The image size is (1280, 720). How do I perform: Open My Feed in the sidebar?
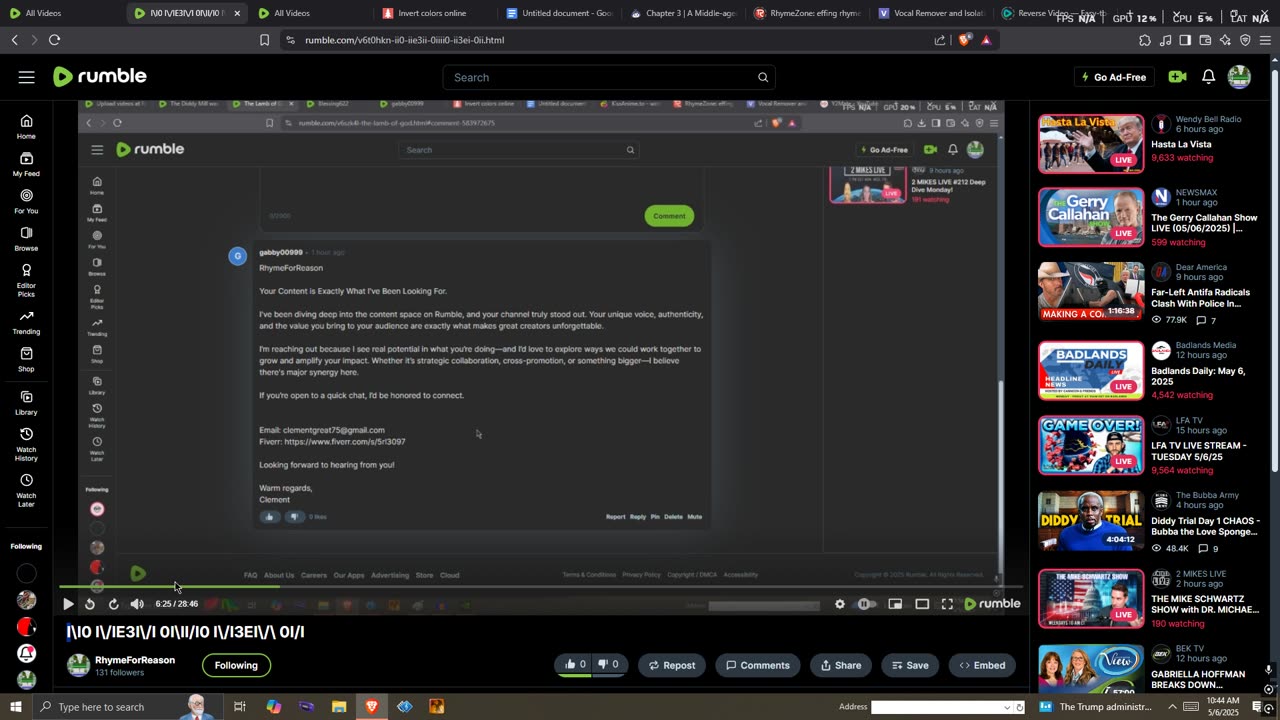pyautogui.click(x=26, y=164)
